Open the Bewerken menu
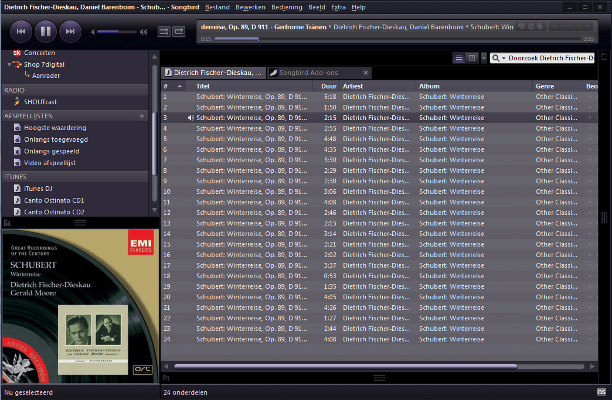Image resolution: width=612 pixels, height=400 pixels. (x=250, y=7)
